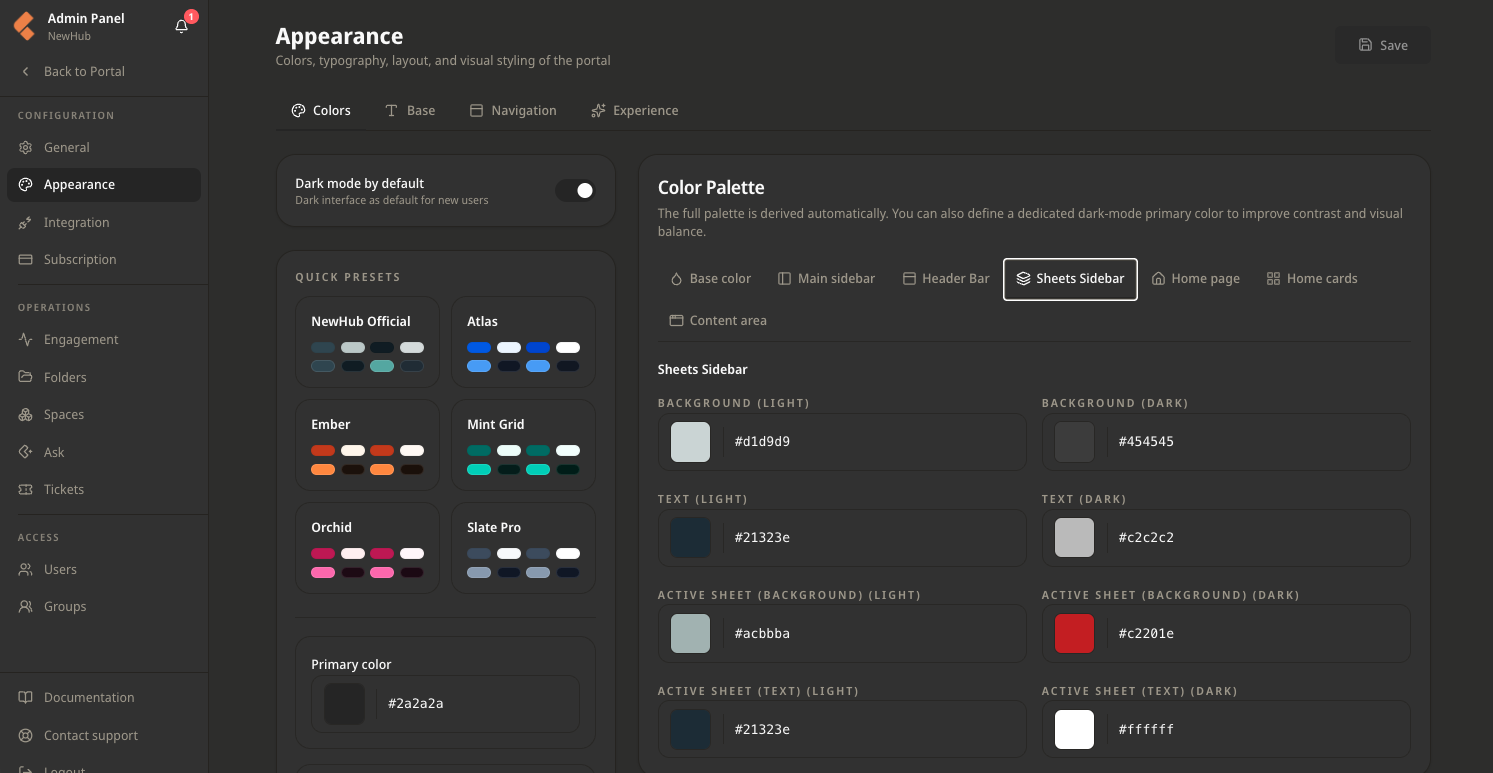Click the Engagement activity icon
1493x773 pixels.
coord(26,340)
